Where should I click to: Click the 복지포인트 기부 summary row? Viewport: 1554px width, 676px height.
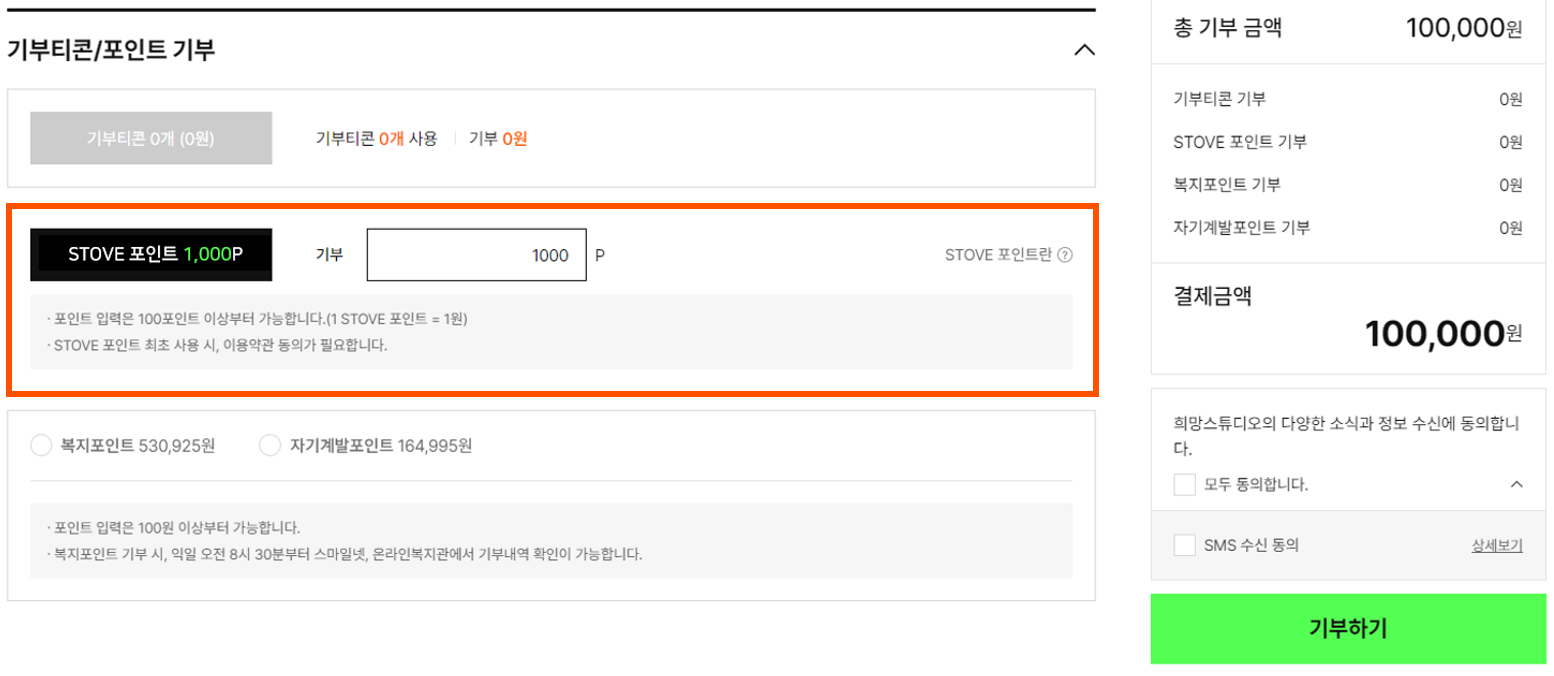[1348, 185]
